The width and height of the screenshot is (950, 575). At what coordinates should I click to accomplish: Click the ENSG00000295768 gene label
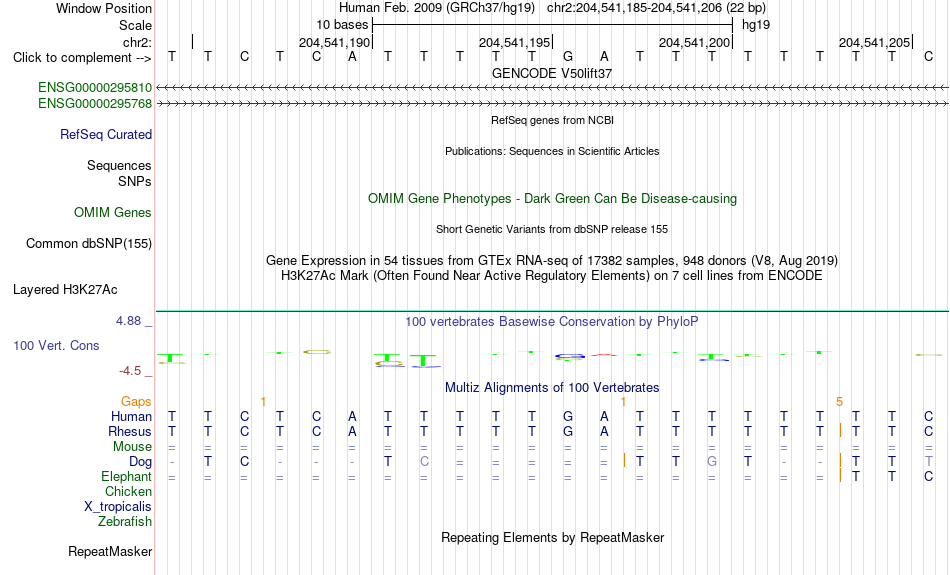pos(95,104)
